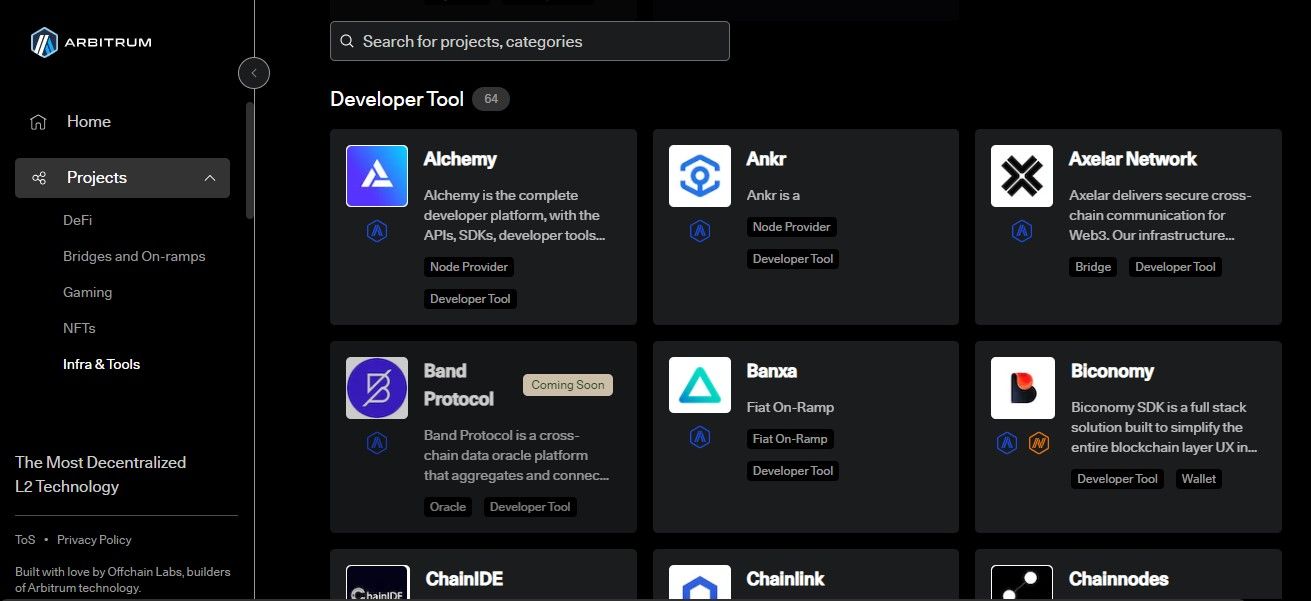Click the Band Protocol title

pos(459,385)
